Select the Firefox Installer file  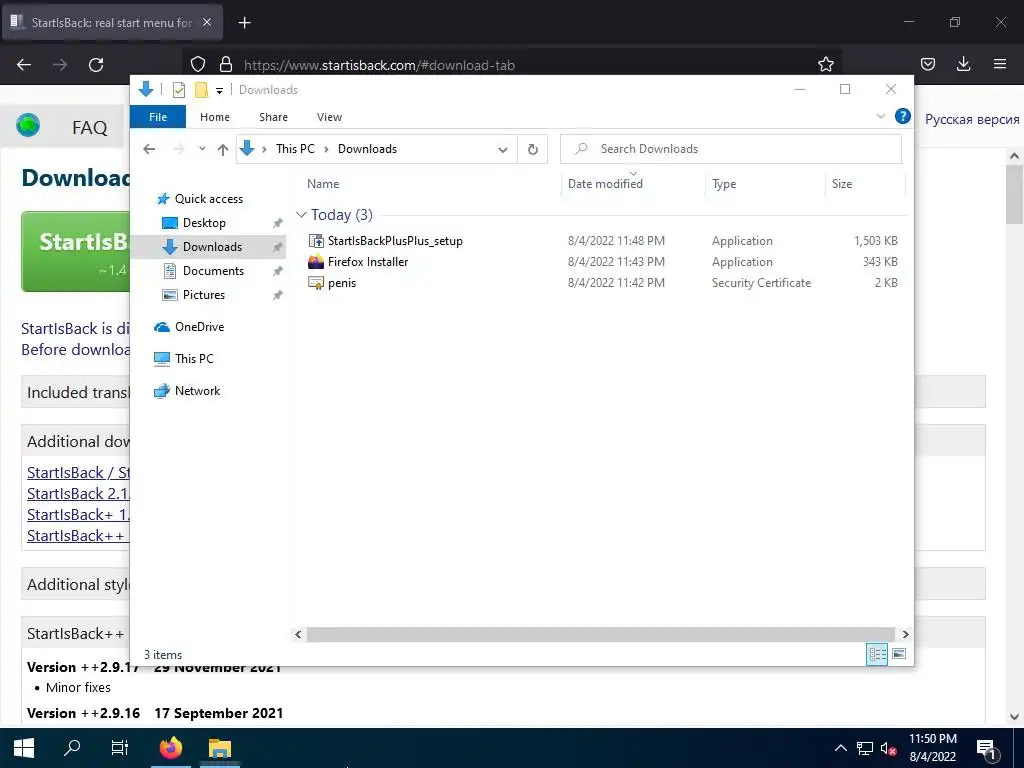(x=368, y=262)
